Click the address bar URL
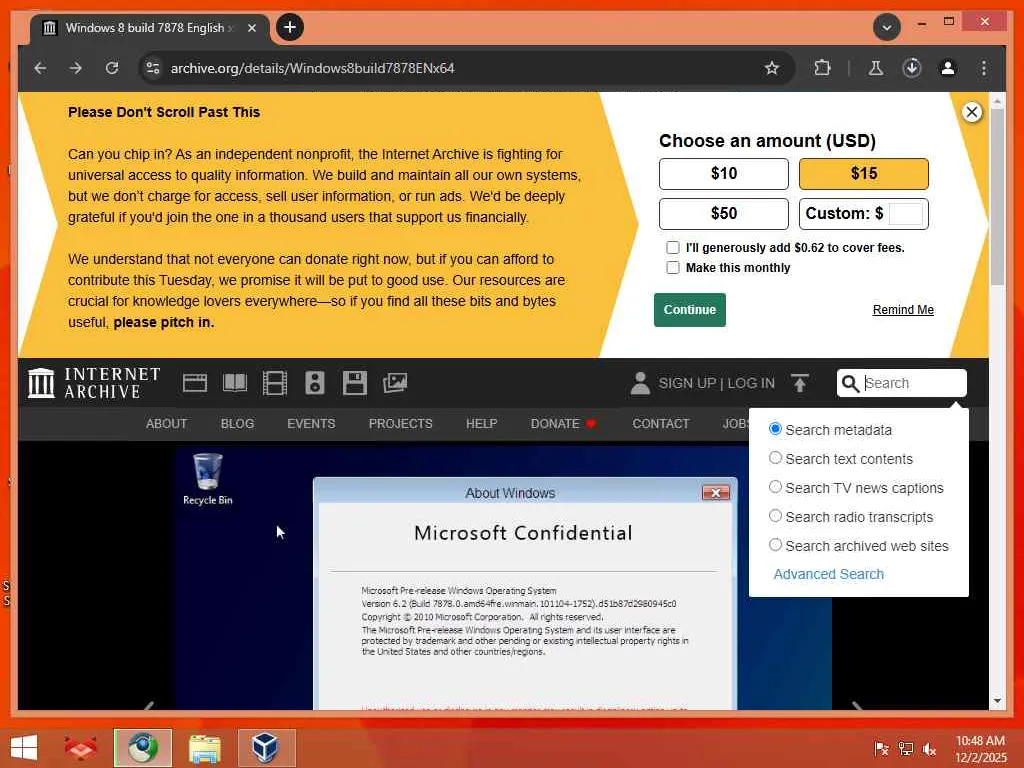Viewport: 1024px width, 768px height. point(312,68)
